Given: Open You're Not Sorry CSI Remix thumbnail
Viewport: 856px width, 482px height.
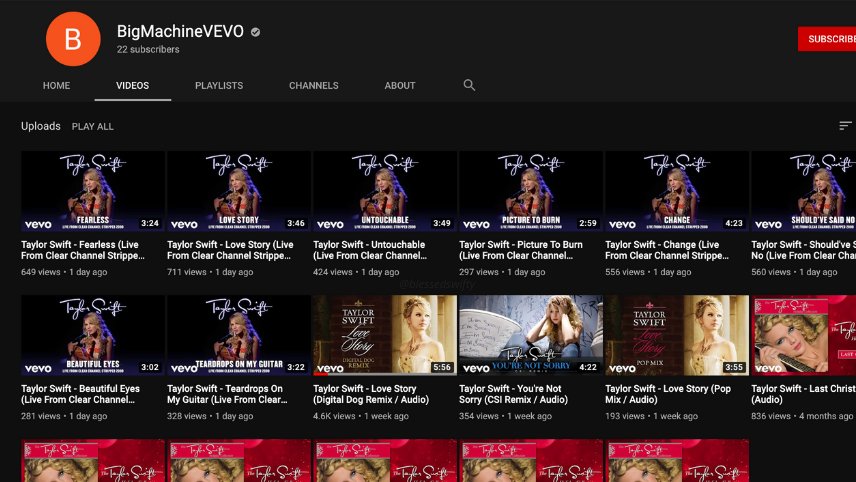Looking at the screenshot, I should (531, 335).
